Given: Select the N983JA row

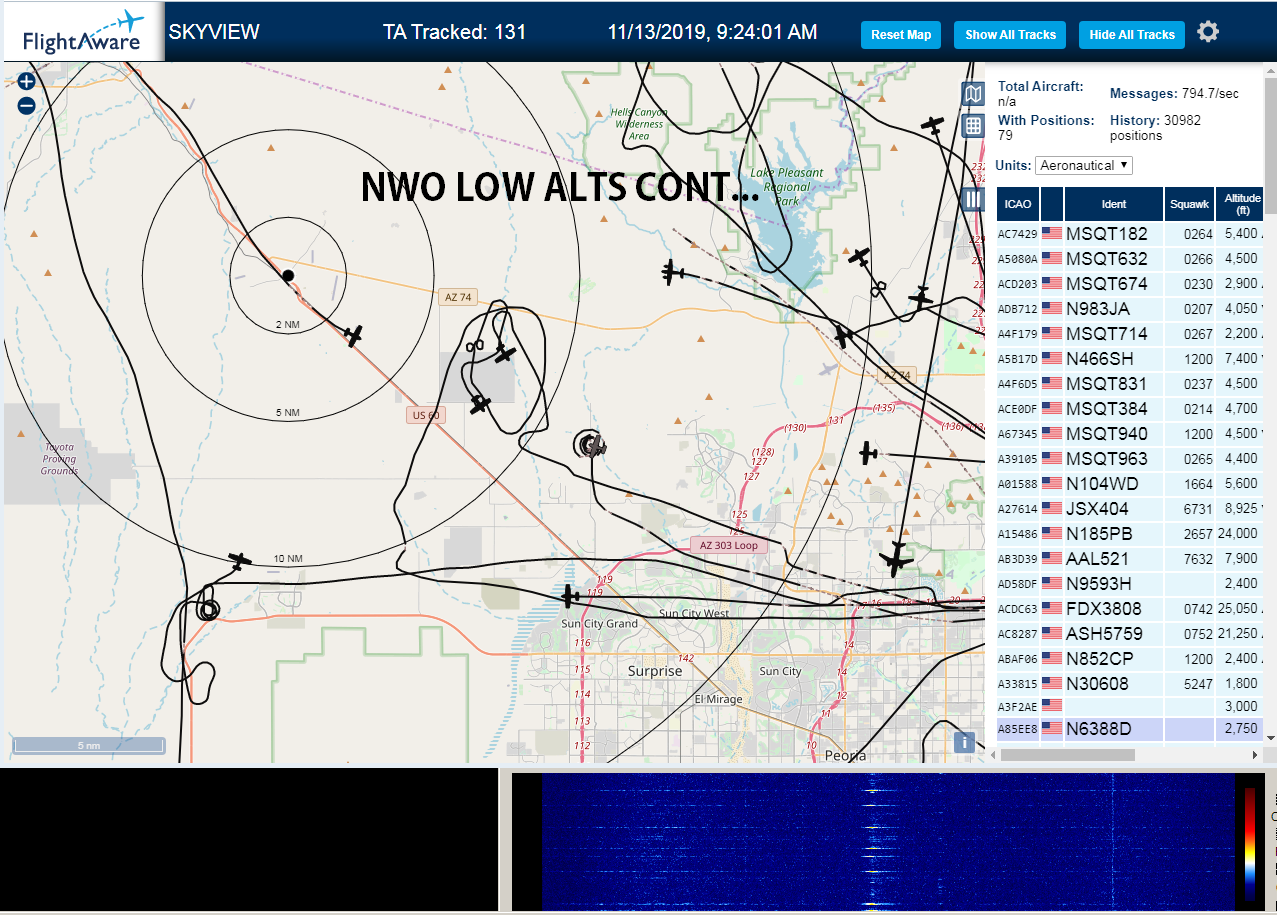Looking at the screenshot, I should (x=1130, y=309).
